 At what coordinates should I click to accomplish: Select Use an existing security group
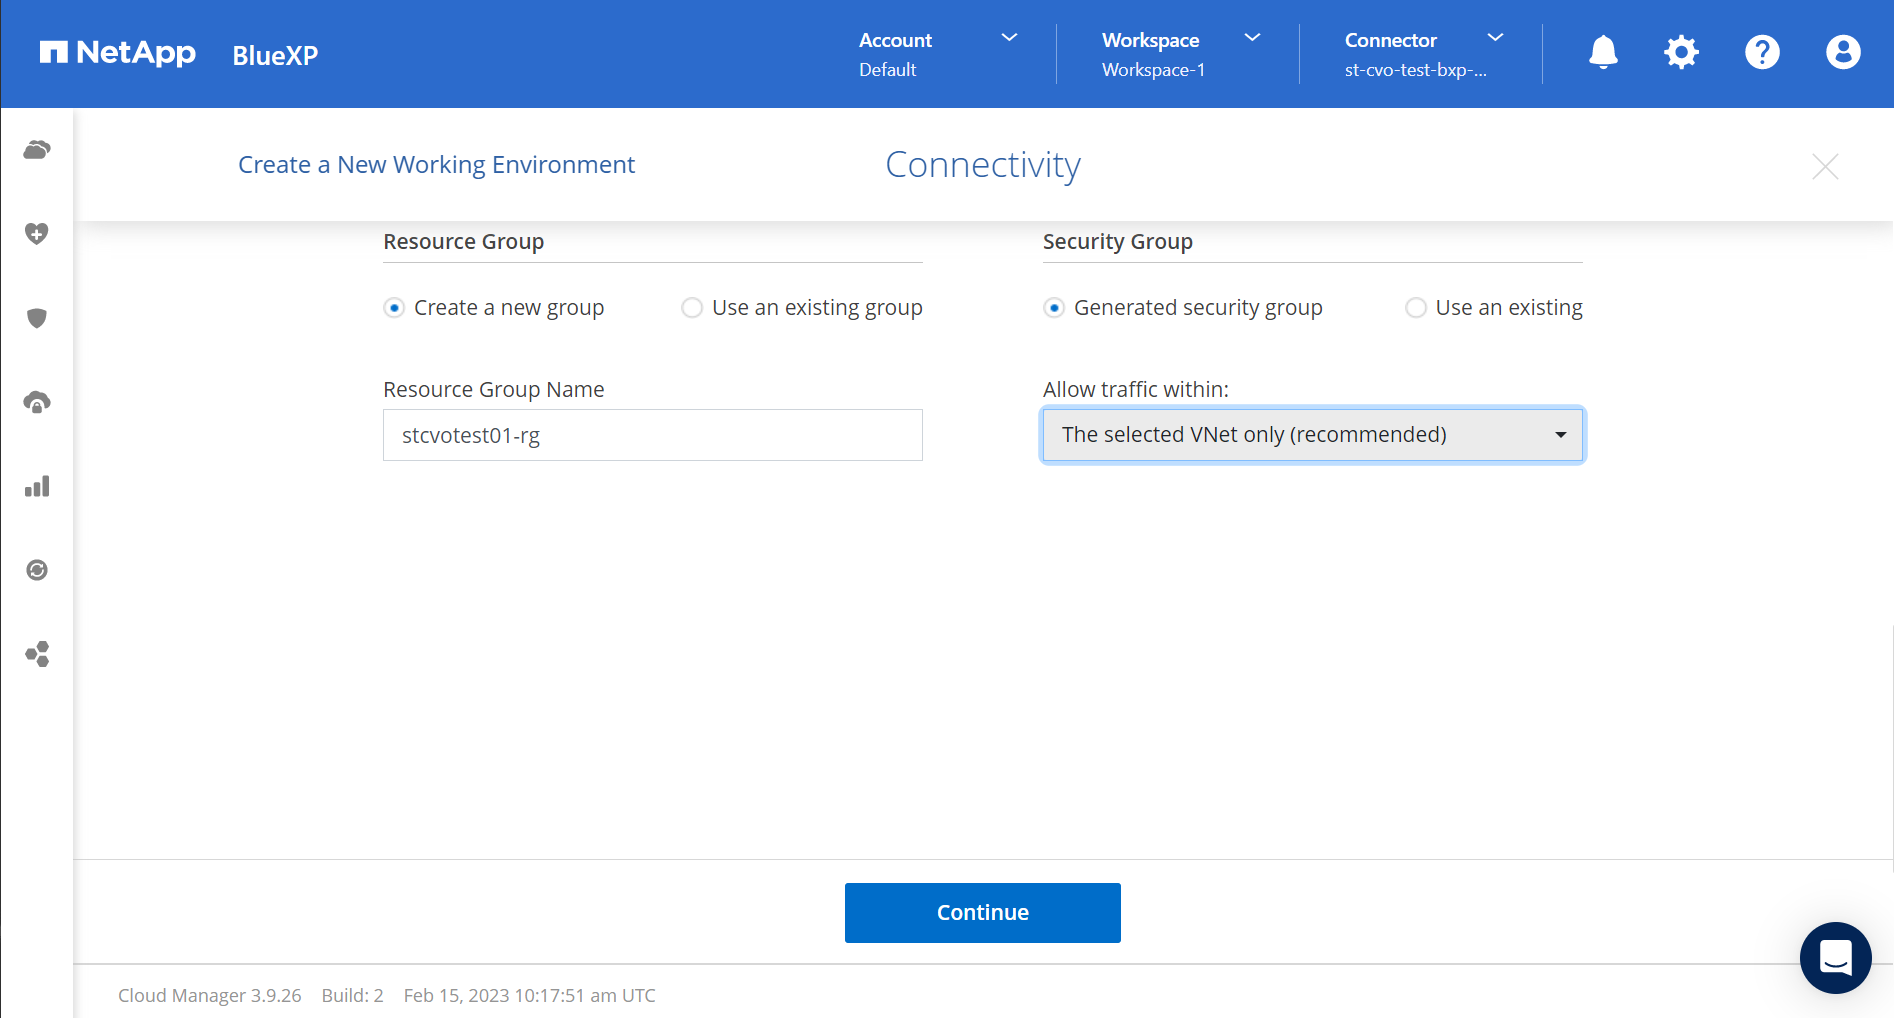pos(1416,307)
